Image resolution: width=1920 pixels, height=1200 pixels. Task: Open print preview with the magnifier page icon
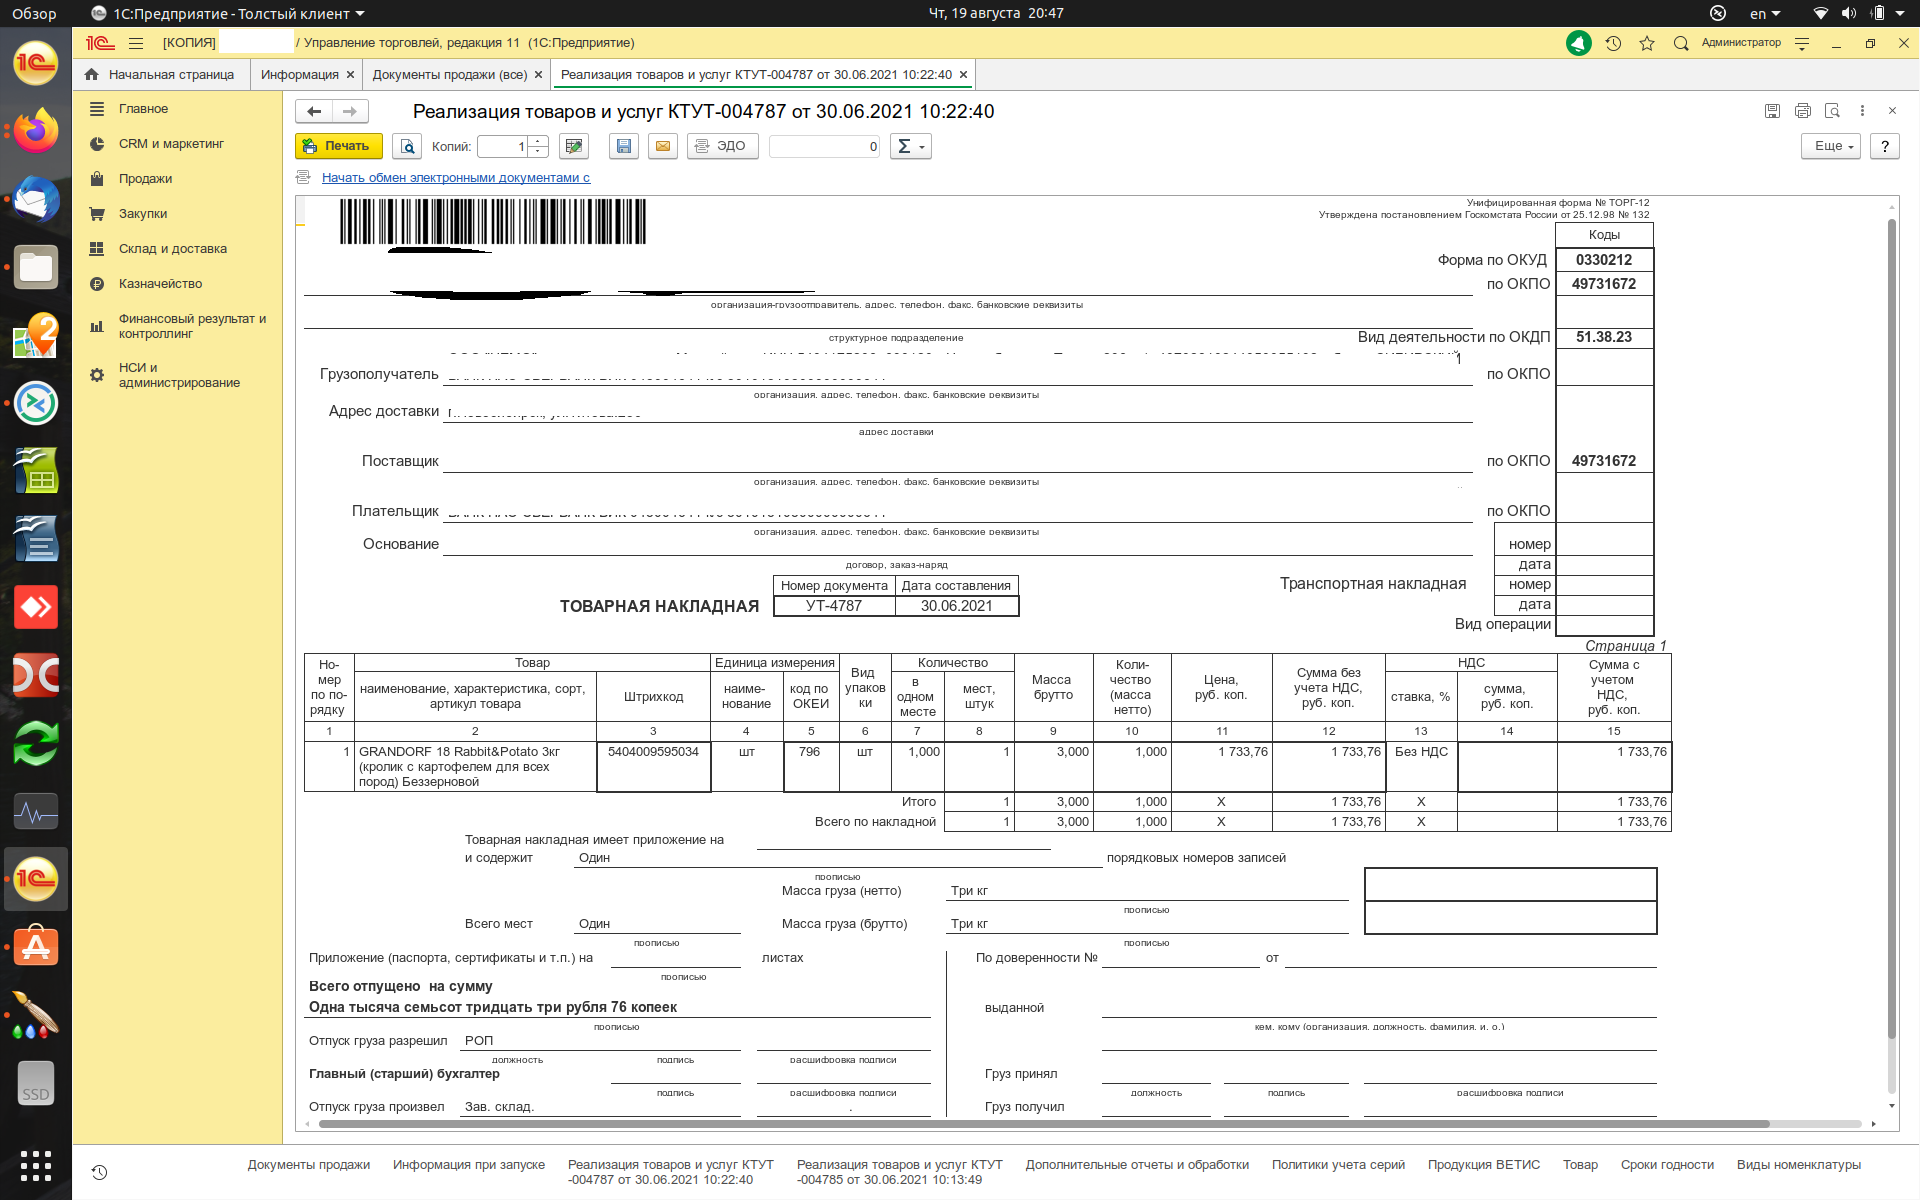tap(407, 146)
